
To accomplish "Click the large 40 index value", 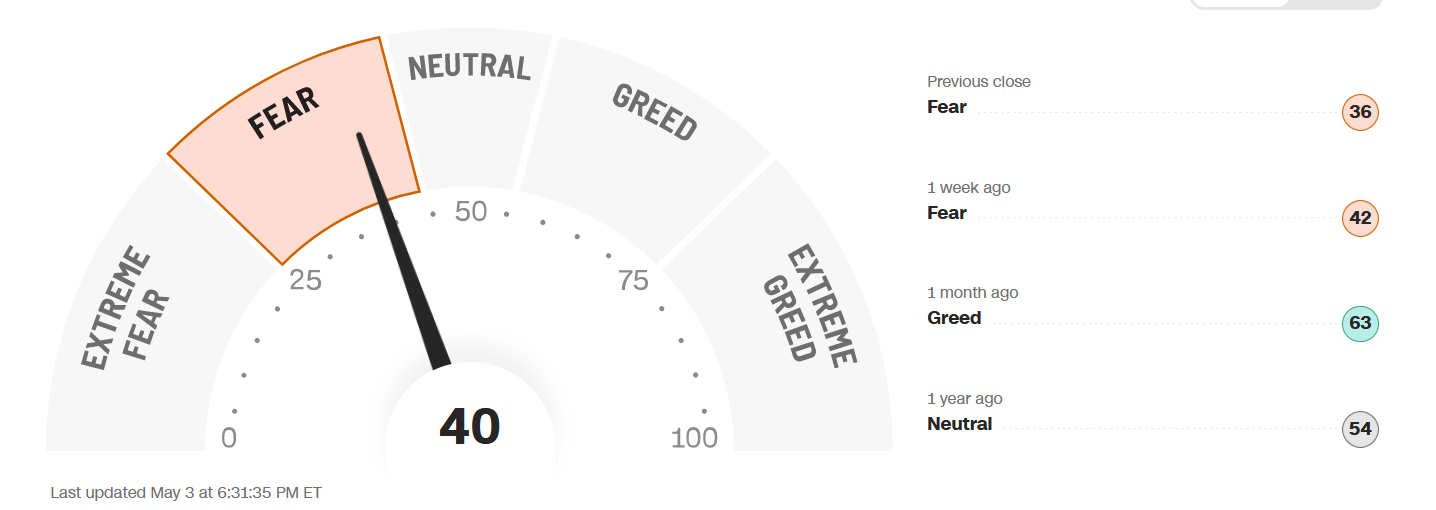I will [470, 427].
